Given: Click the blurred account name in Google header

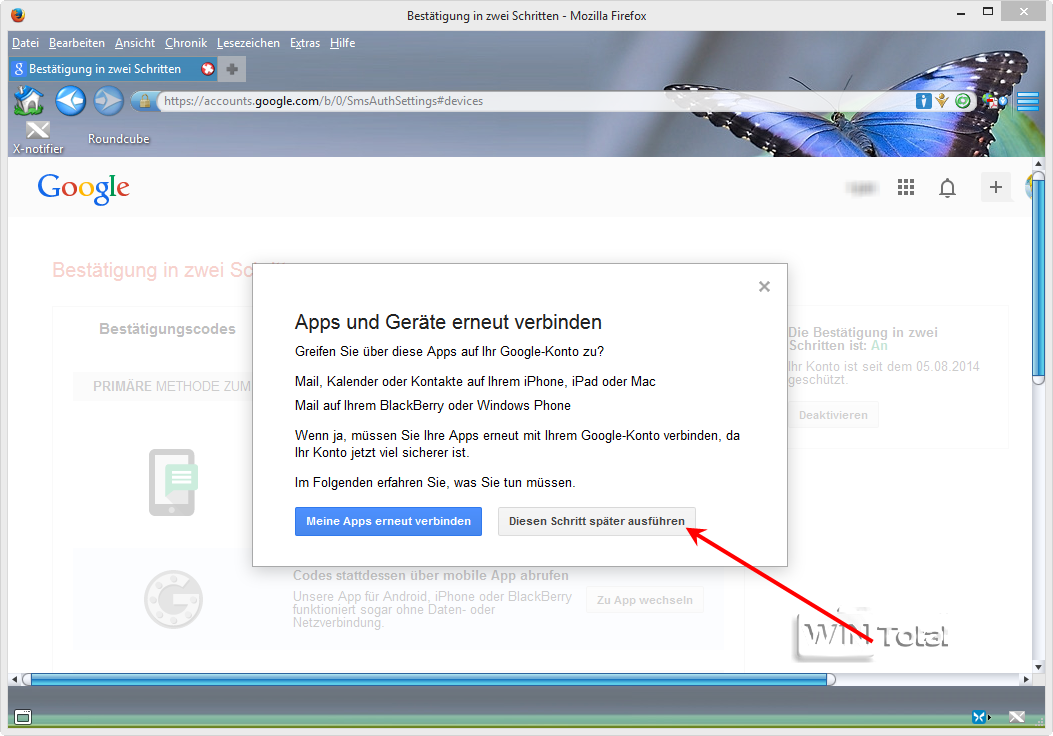Looking at the screenshot, I should (x=862, y=188).
